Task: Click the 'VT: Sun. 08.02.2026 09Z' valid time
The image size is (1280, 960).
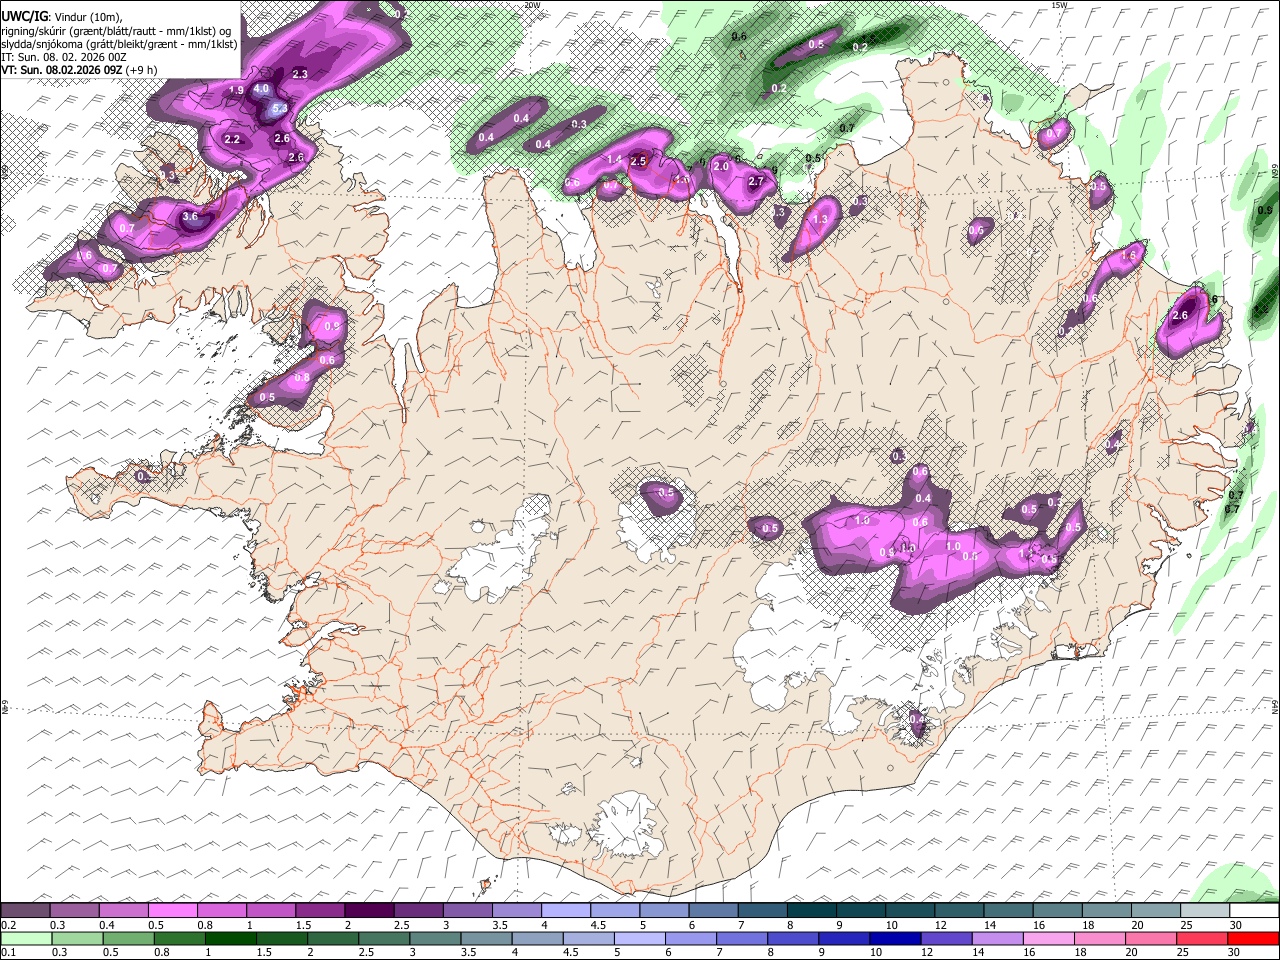Action: click(x=61, y=70)
